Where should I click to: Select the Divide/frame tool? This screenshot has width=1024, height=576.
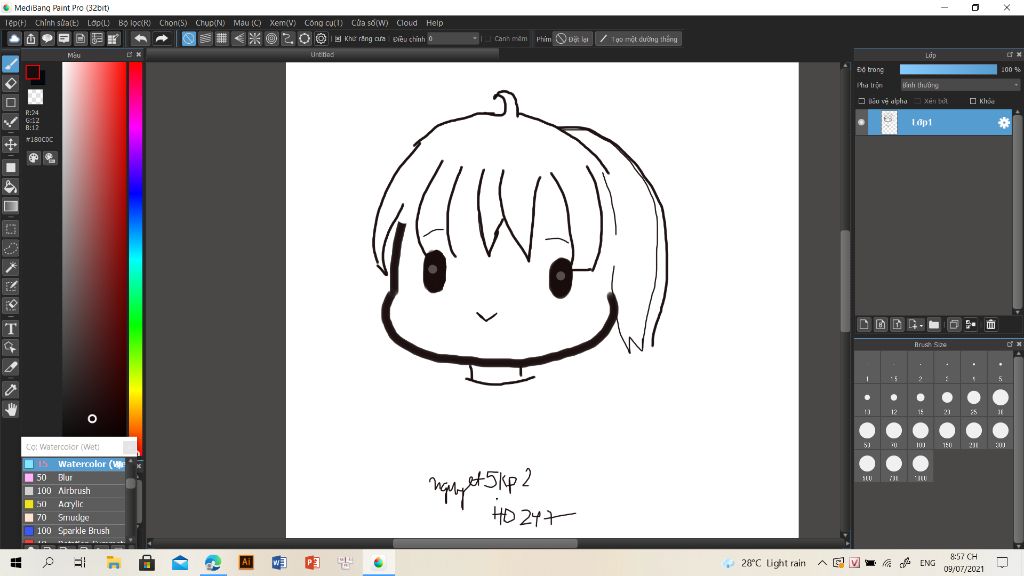[x=10, y=367]
